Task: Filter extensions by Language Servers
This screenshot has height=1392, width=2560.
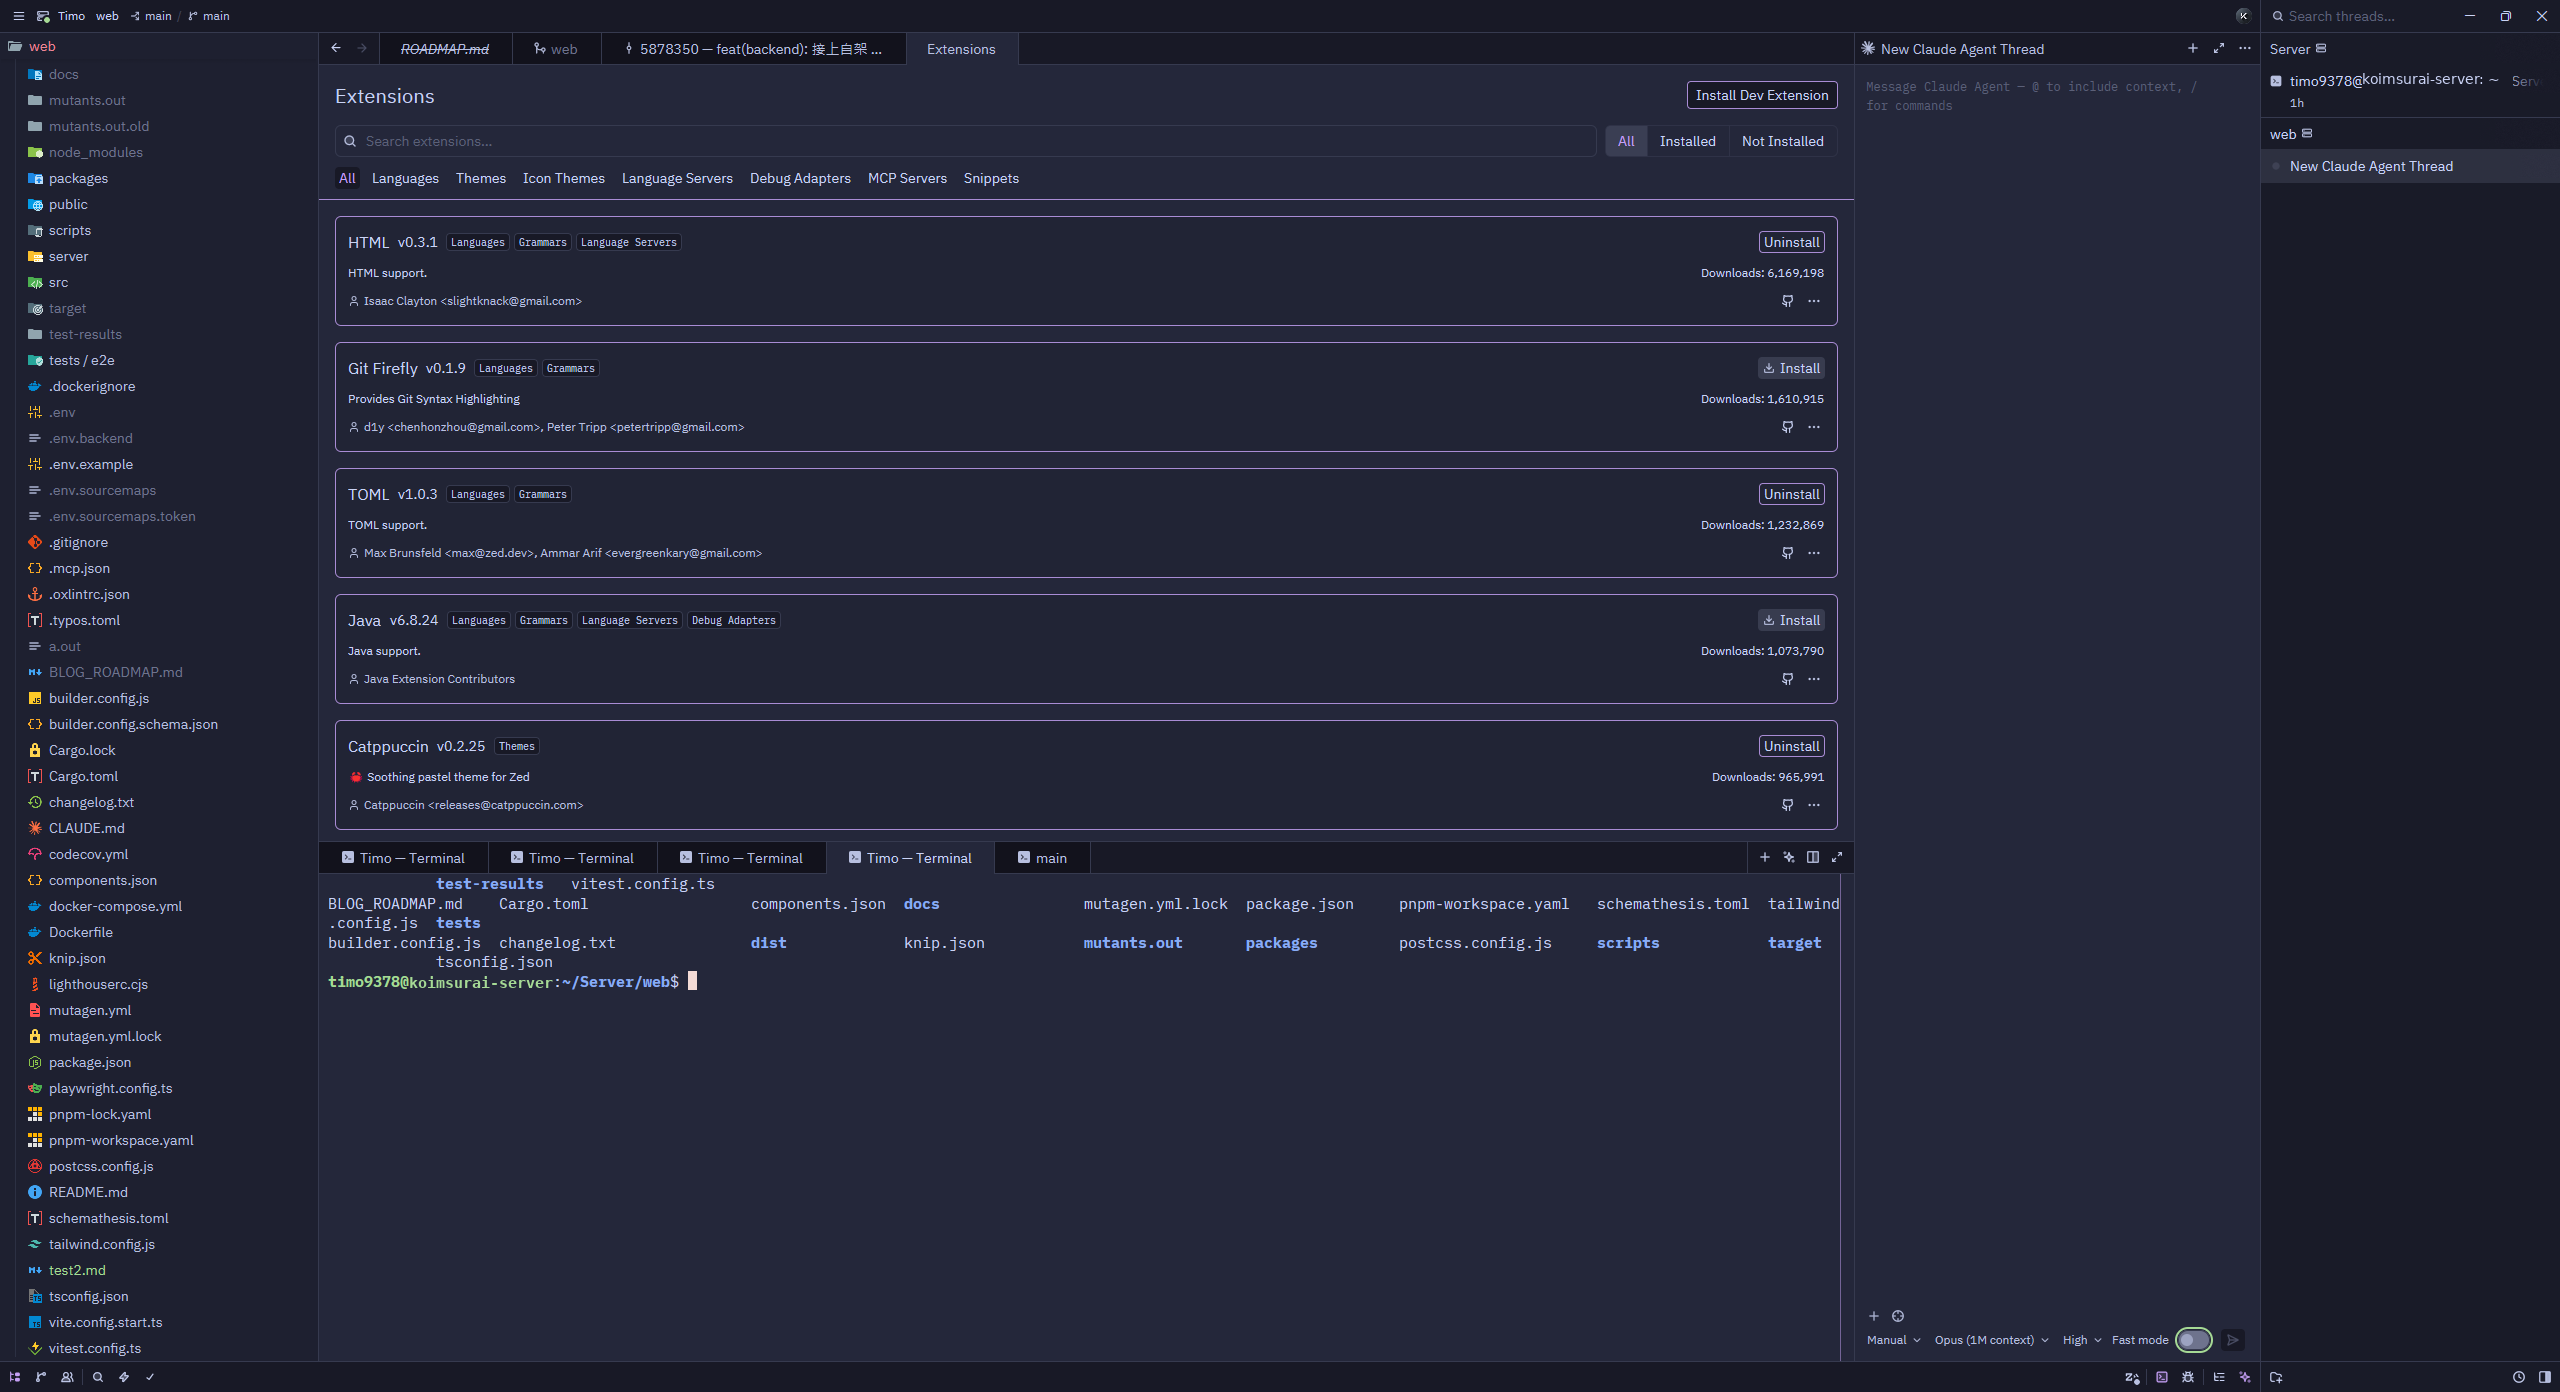Action: (x=677, y=178)
